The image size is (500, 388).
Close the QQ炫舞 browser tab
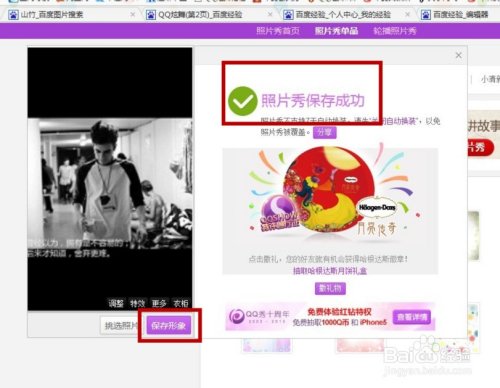click(x=270, y=15)
